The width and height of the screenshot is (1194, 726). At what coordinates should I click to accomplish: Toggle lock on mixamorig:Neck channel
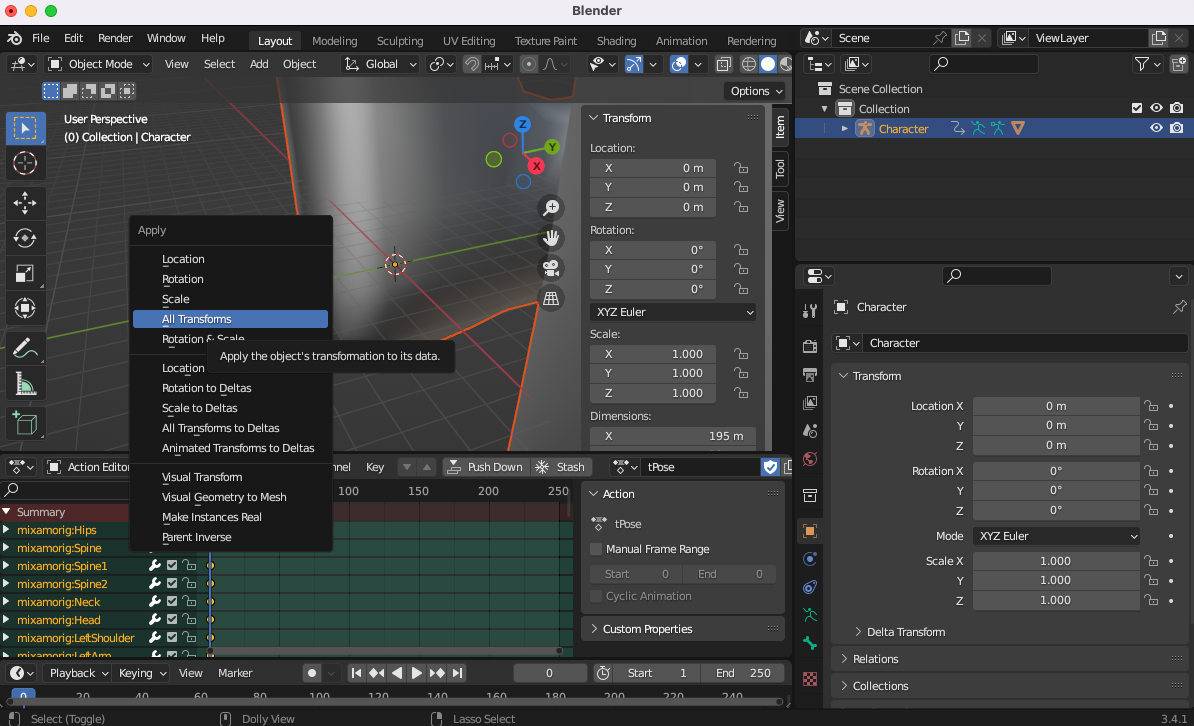point(189,602)
